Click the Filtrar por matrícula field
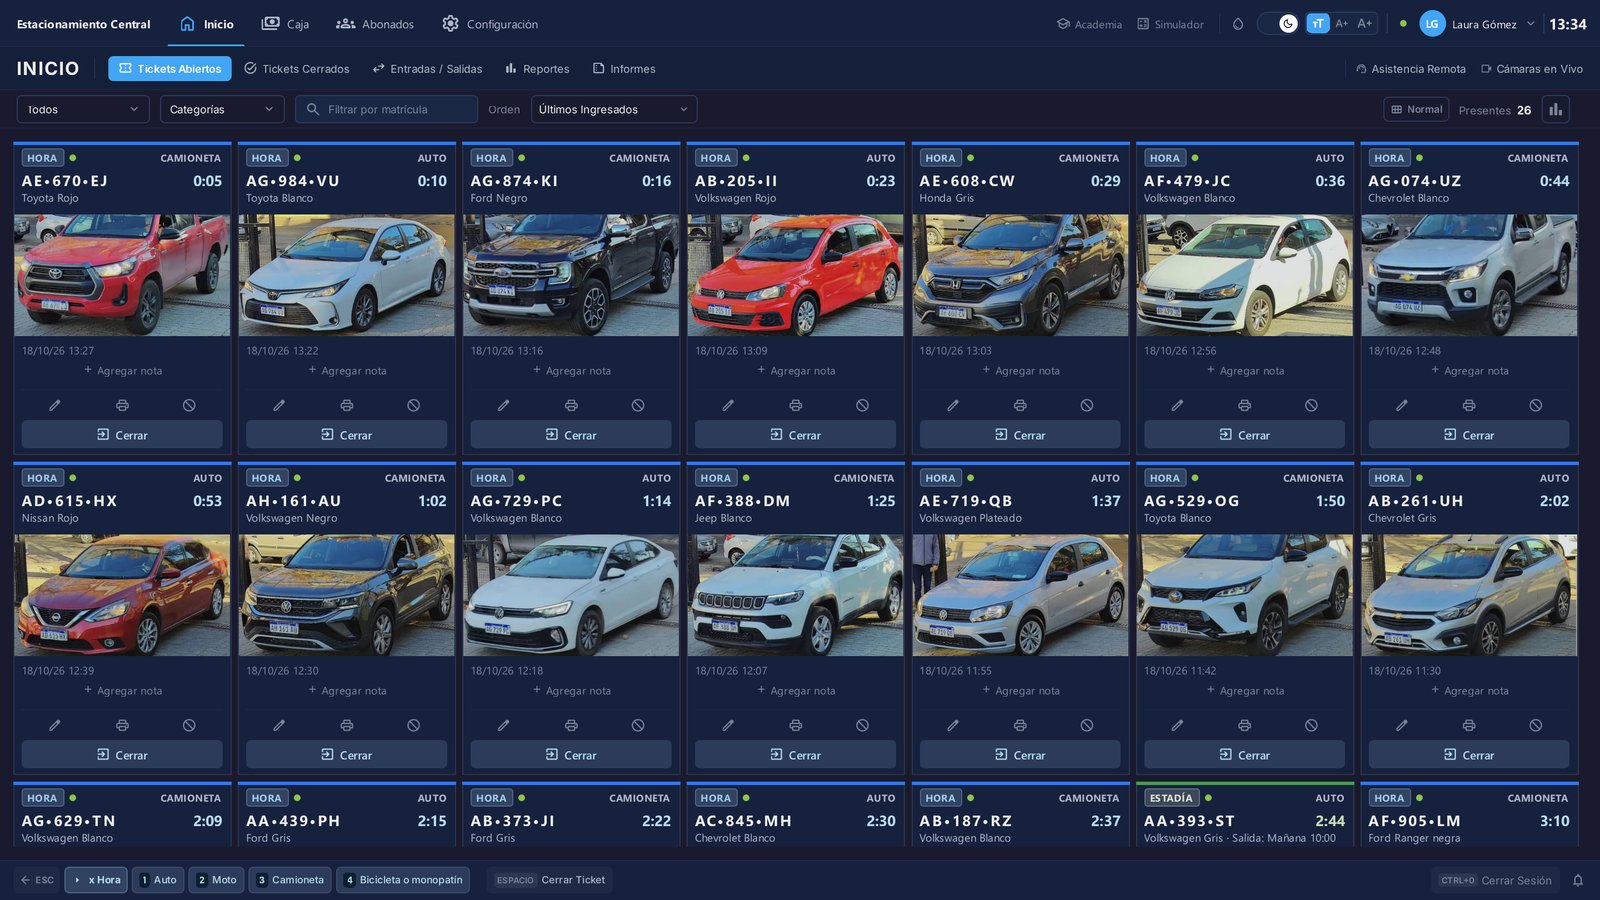This screenshot has width=1600, height=900. pos(386,109)
